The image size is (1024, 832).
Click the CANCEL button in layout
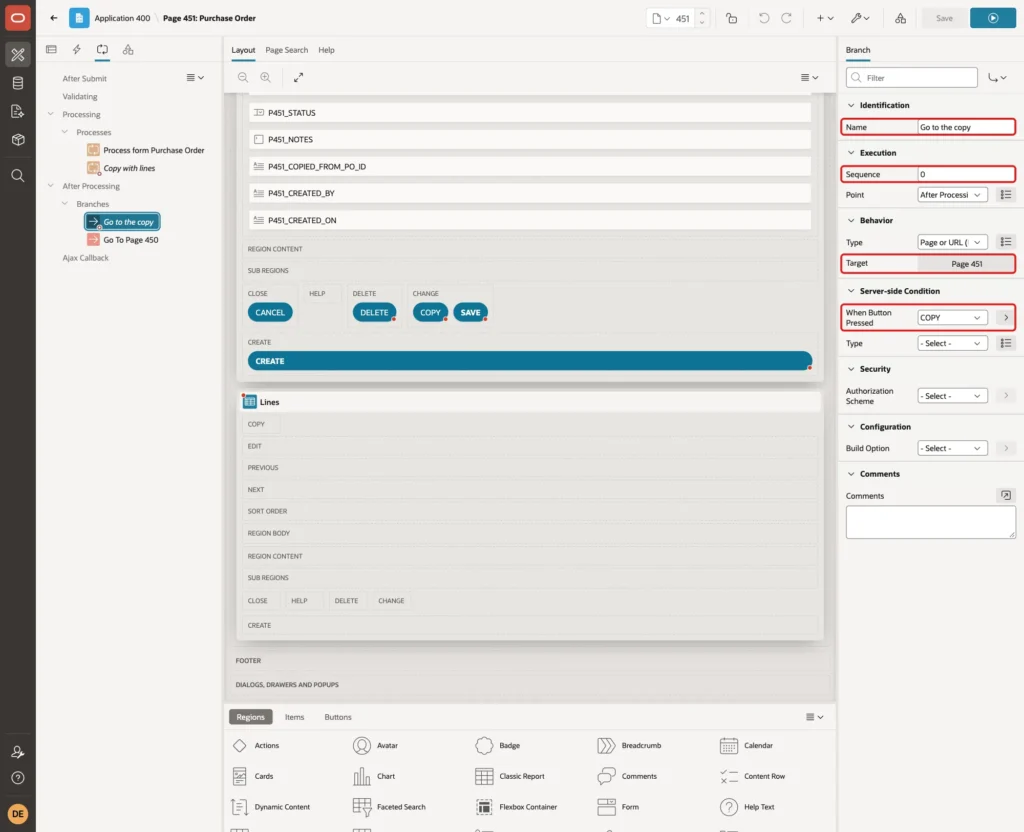tap(270, 312)
